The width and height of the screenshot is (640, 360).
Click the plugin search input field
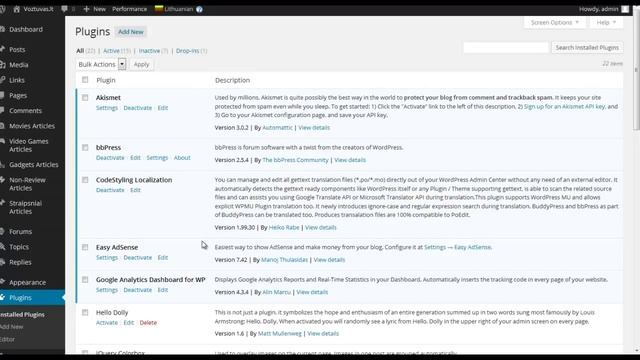[506, 48]
